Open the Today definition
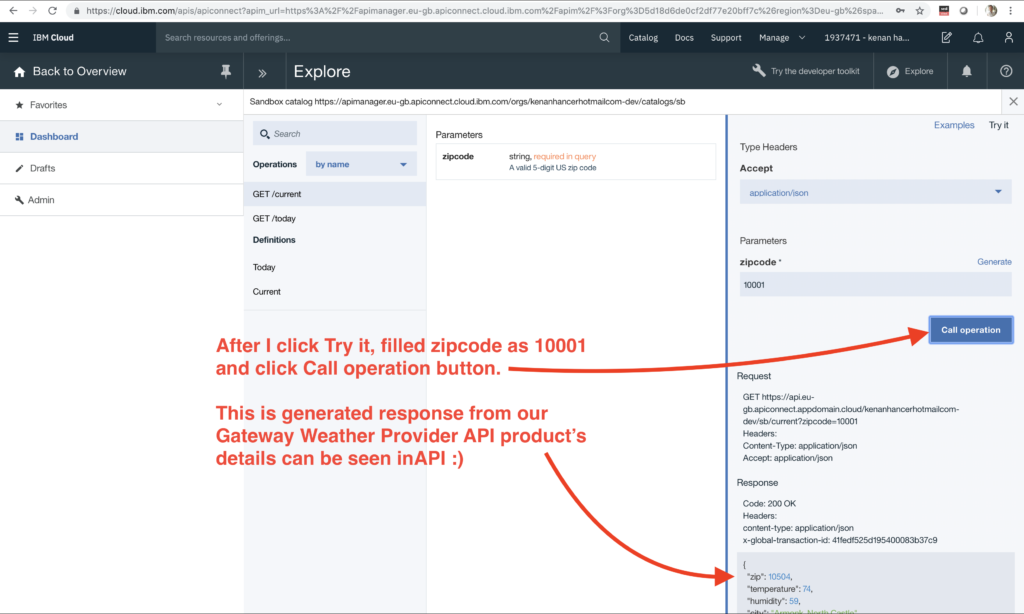1024x614 pixels. pyautogui.click(x=264, y=267)
